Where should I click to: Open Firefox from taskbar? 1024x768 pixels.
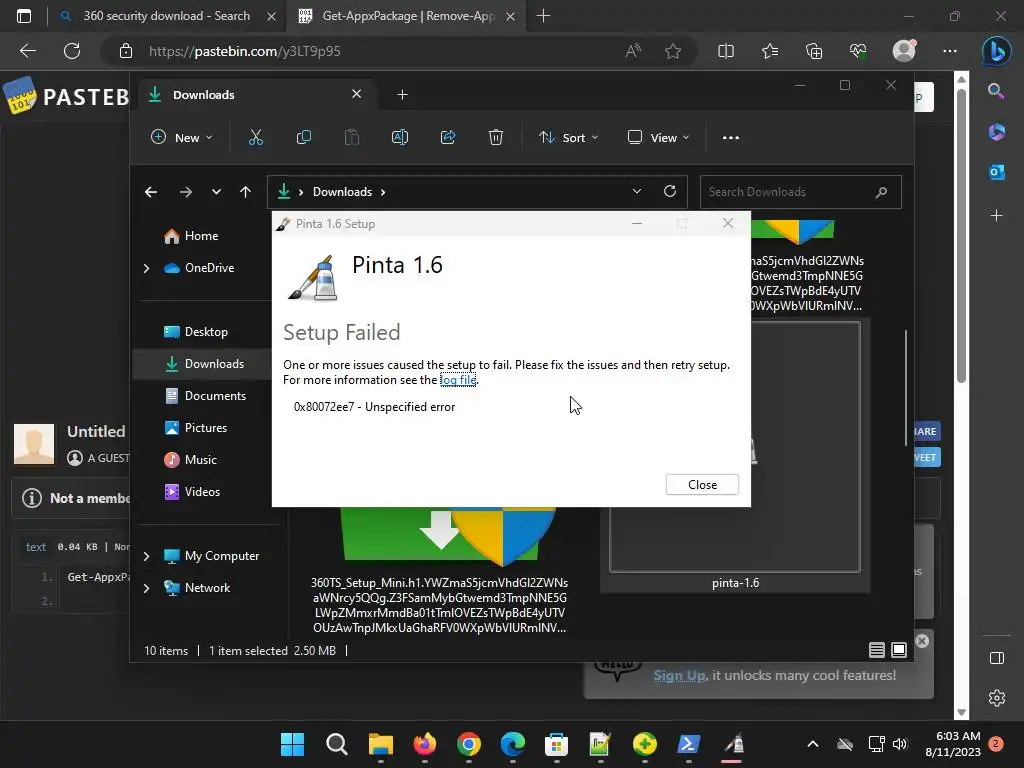tap(424, 744)
